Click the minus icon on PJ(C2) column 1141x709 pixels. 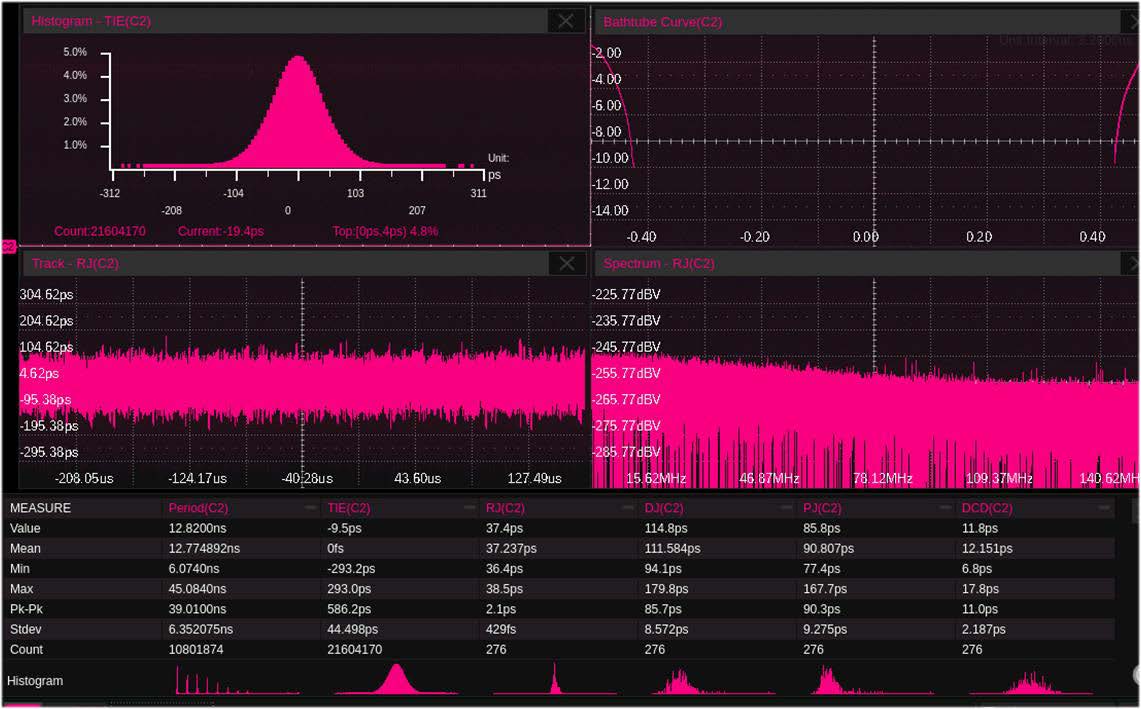point(944,508)
